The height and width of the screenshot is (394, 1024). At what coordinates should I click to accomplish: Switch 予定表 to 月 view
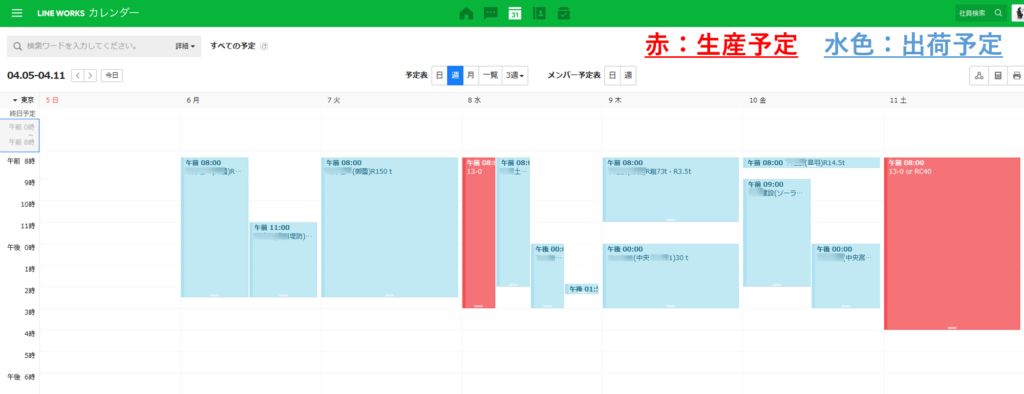(x=470, y=76)
